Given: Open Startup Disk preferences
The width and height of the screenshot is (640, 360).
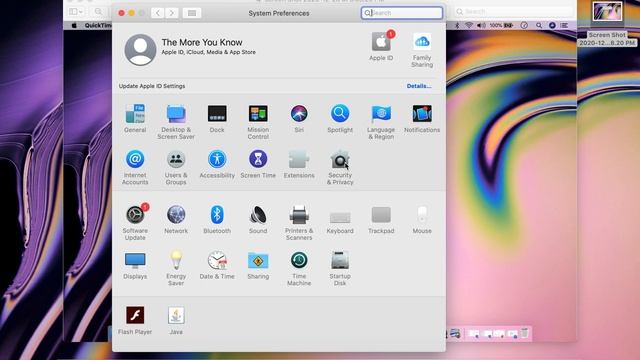Looking at the screenshot, I should coord(340,260).
